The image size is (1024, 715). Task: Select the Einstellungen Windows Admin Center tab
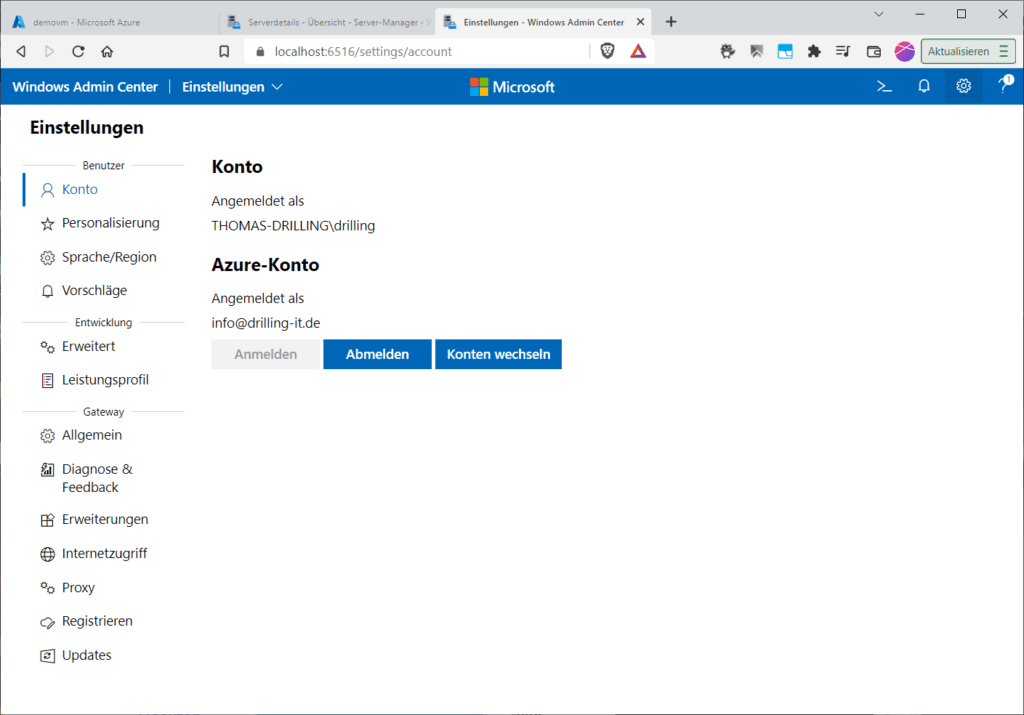click(543, 22)
